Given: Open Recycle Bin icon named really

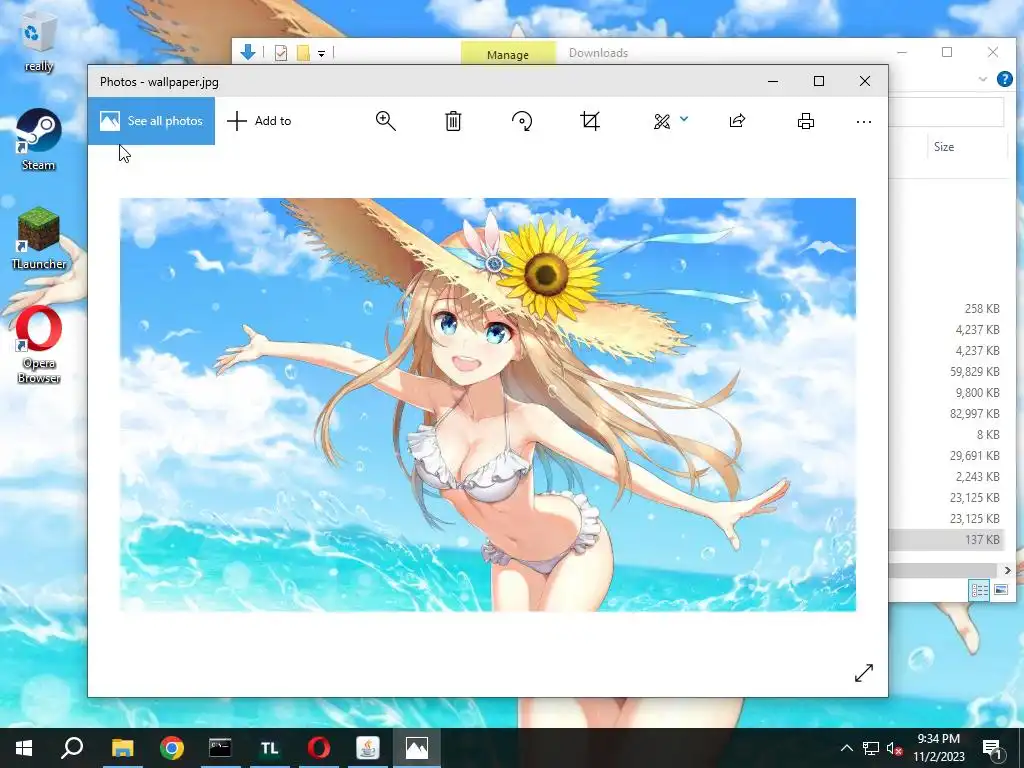Looking at the screenshot, I should (39, 44).
